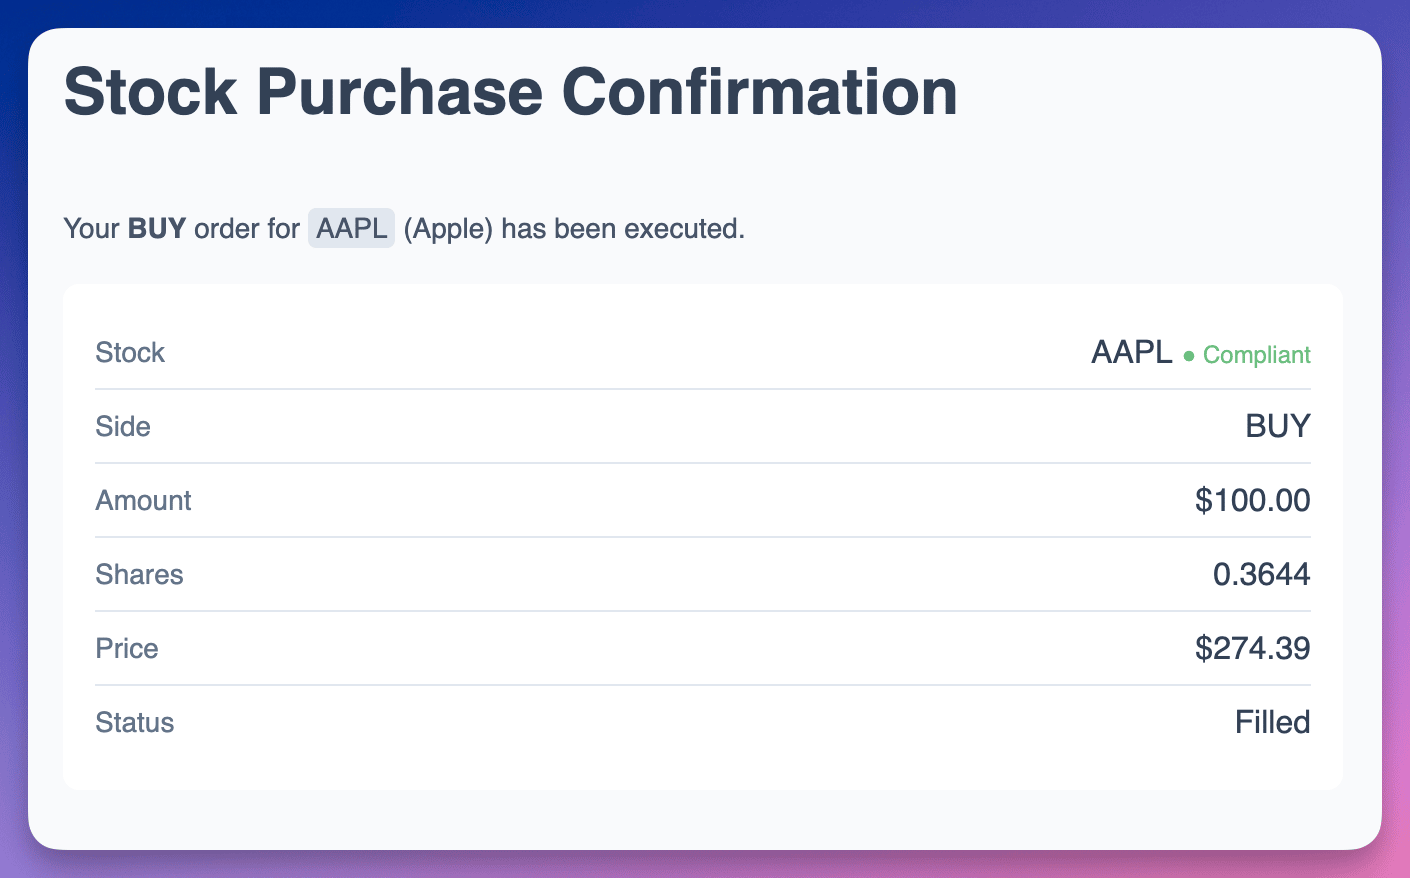Click the AAPL value in Stock row
The width and height of the screenshot is (1410, 878).
click(x=1132, y=352)
